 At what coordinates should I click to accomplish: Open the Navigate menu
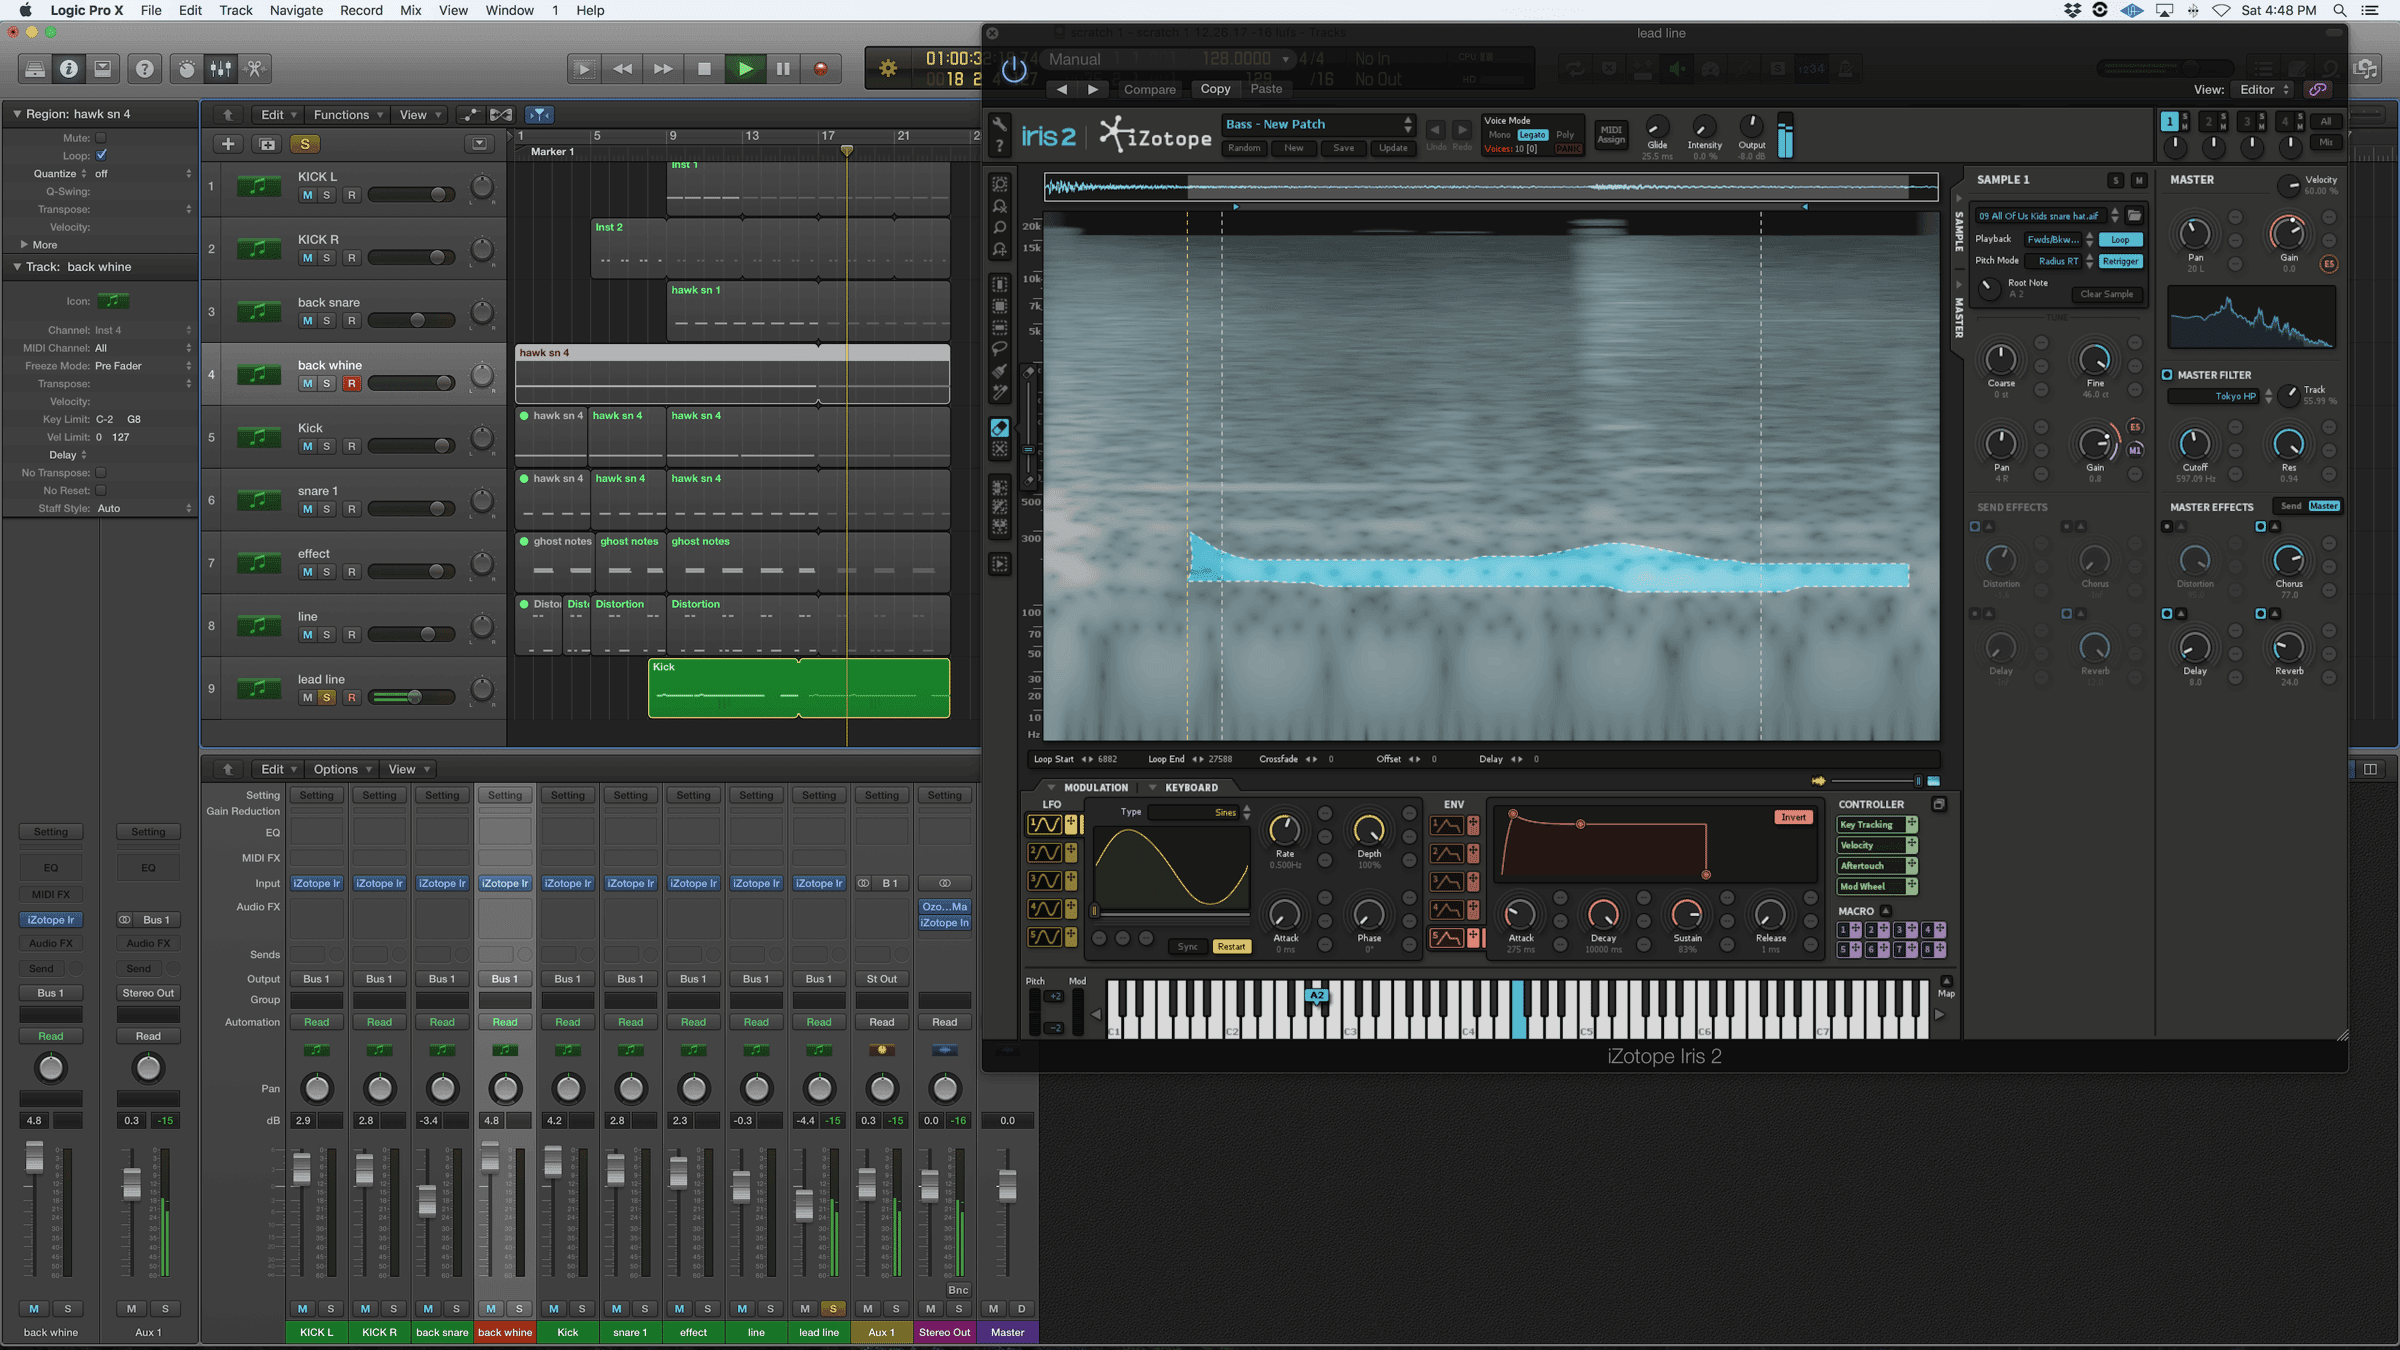coord(296,10)
